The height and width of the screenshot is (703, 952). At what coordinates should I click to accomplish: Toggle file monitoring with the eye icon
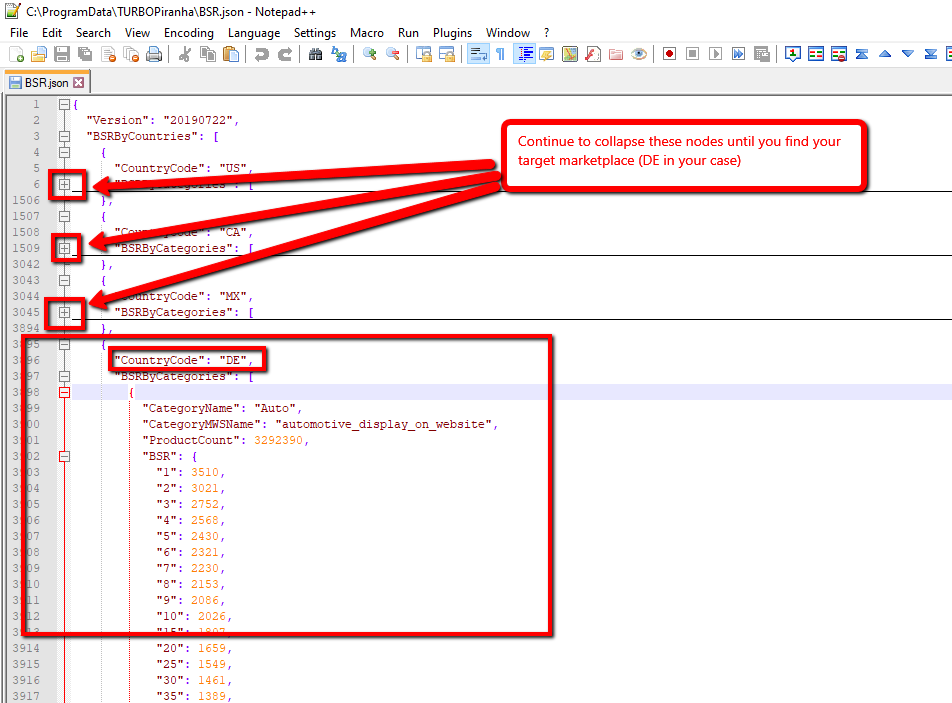tap(639, 54)
